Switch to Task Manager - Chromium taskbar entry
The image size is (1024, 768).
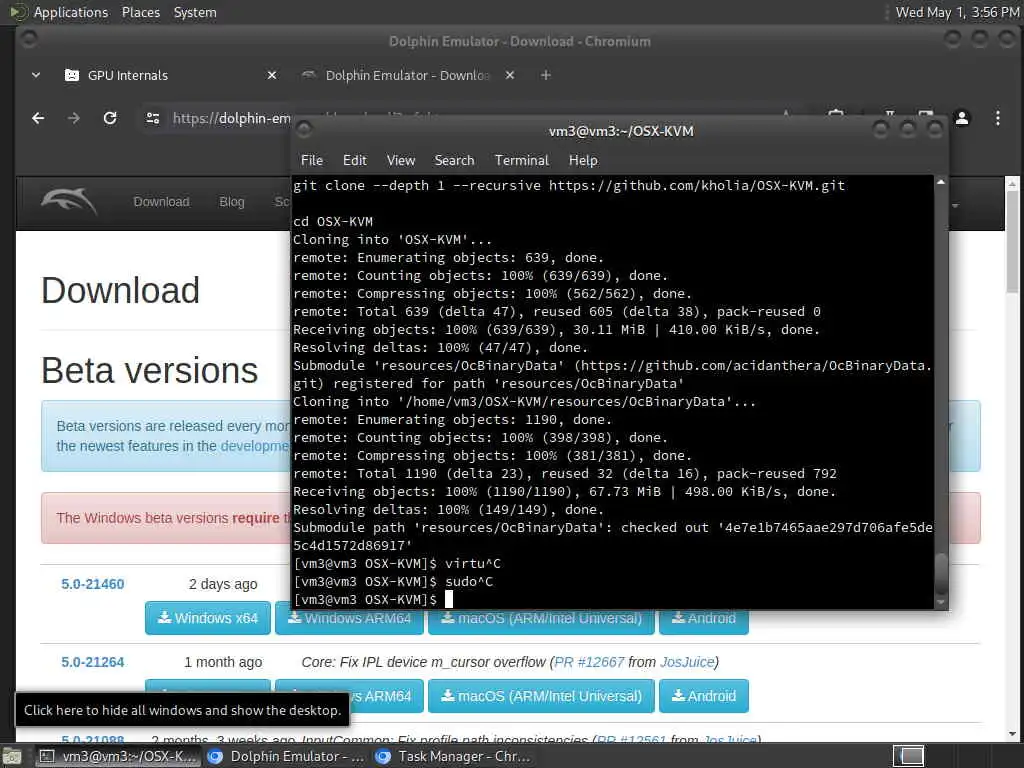(x=454, y=757)
